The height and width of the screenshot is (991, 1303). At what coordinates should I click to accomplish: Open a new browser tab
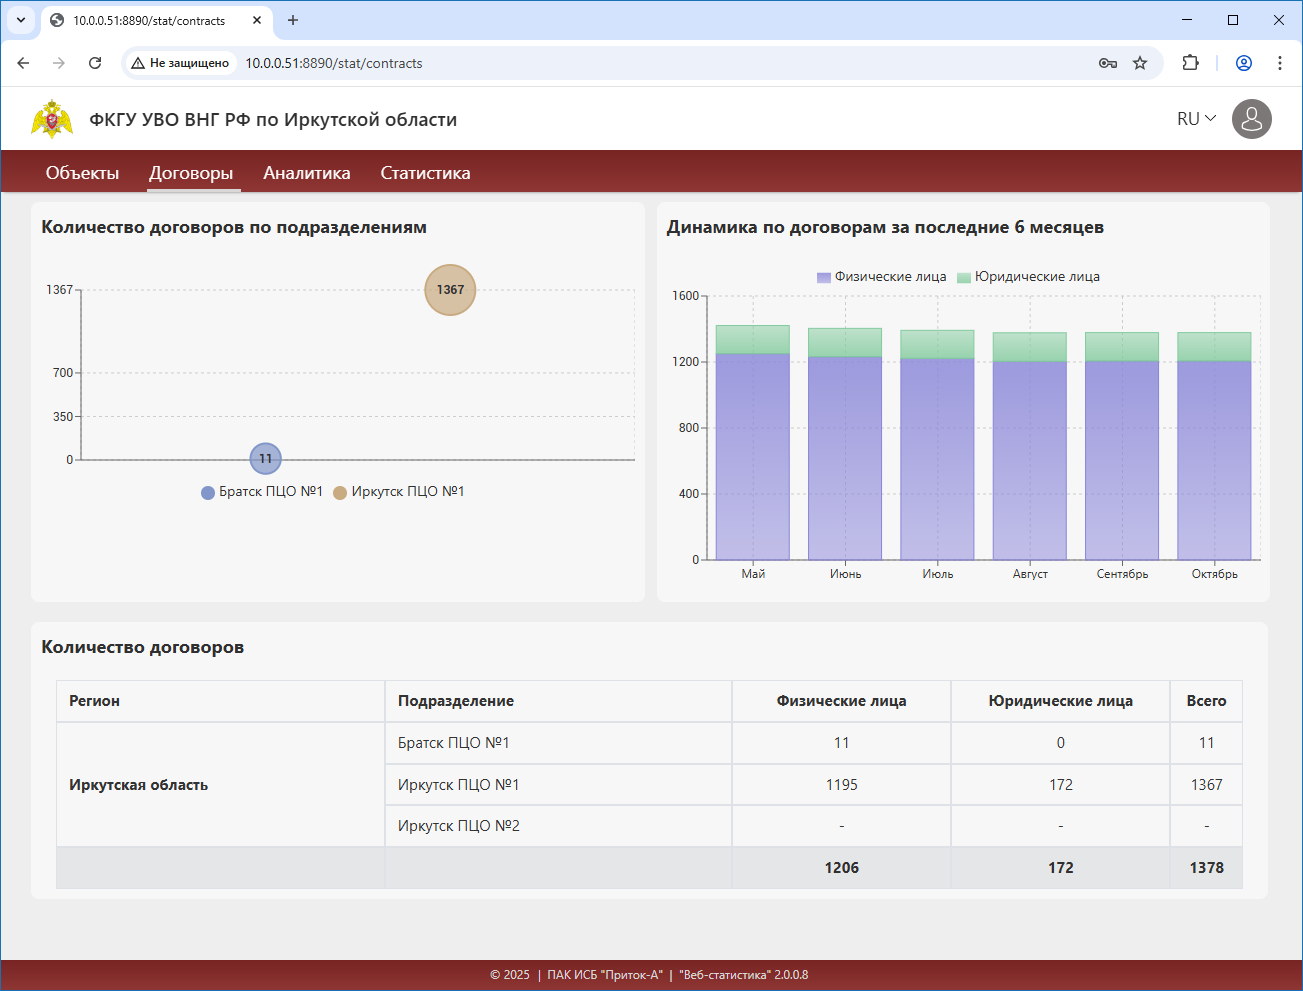click(x=293, y=20)
